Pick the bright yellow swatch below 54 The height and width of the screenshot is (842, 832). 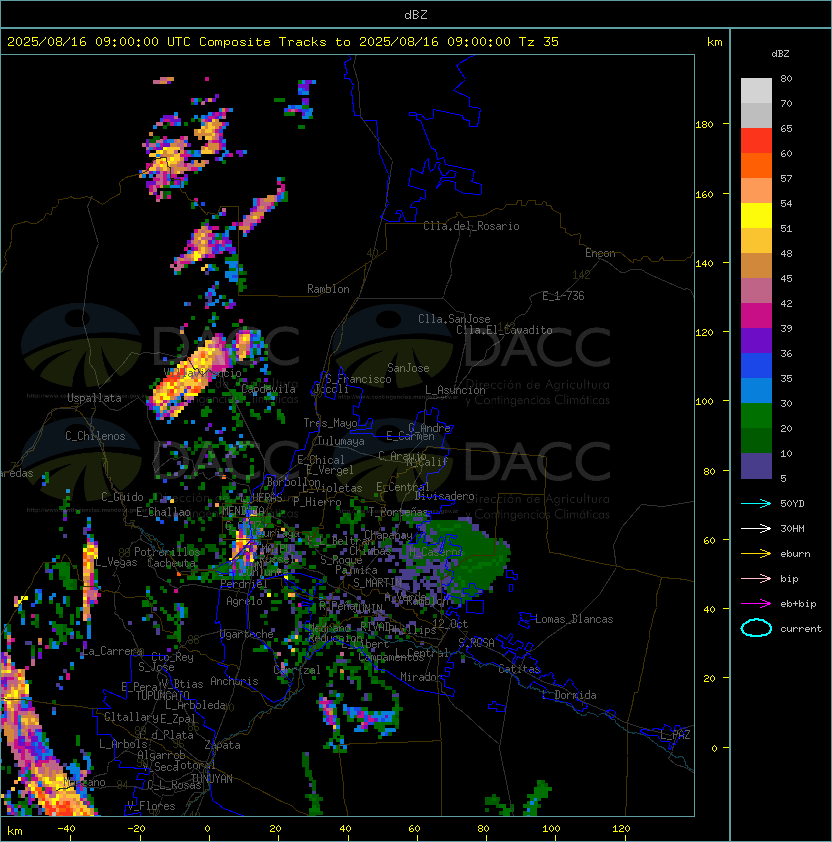[756, 216]
